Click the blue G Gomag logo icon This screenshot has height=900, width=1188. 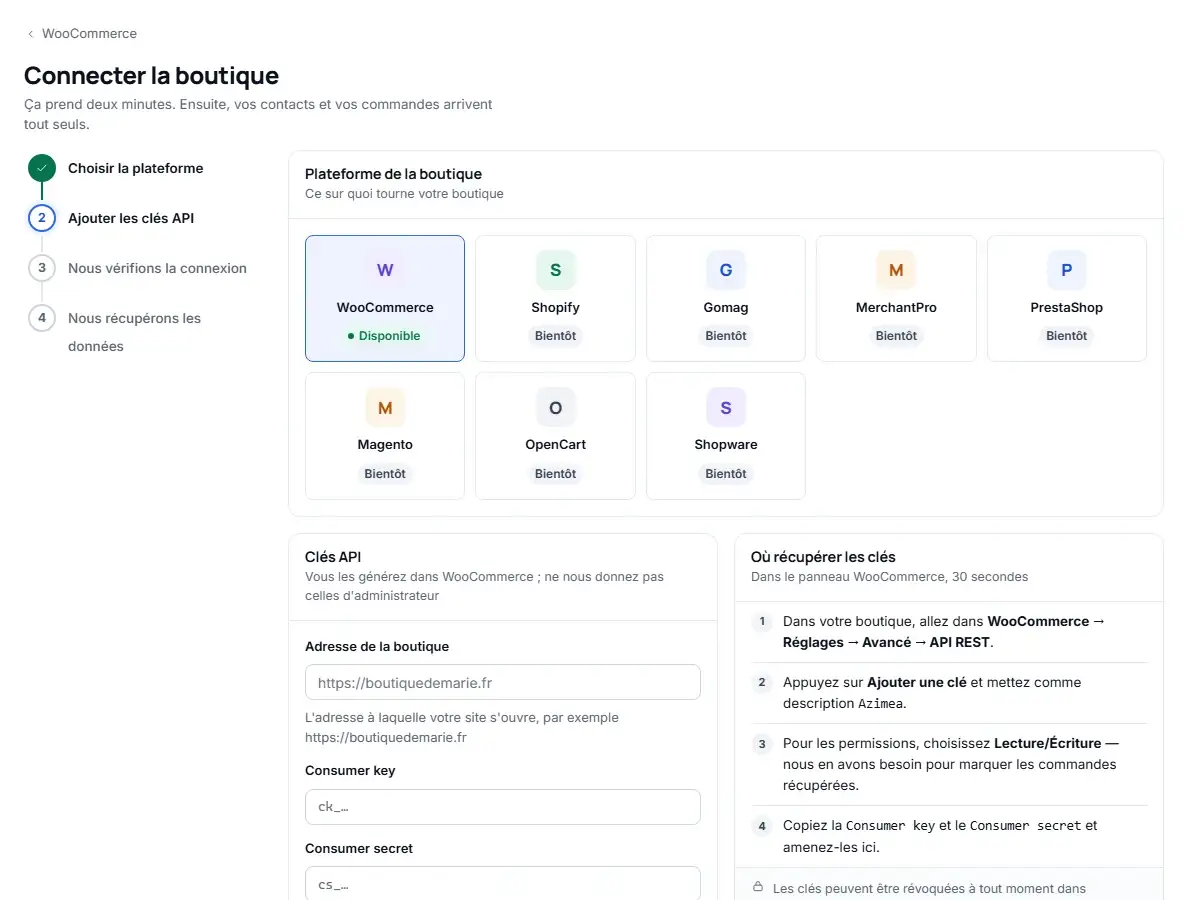(x=726, y=270)
